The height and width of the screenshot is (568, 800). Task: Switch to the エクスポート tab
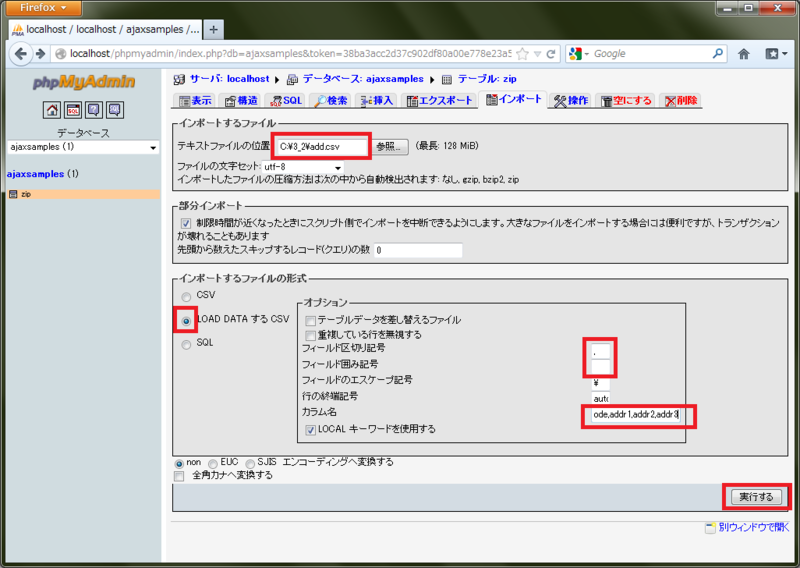[440, 101]
